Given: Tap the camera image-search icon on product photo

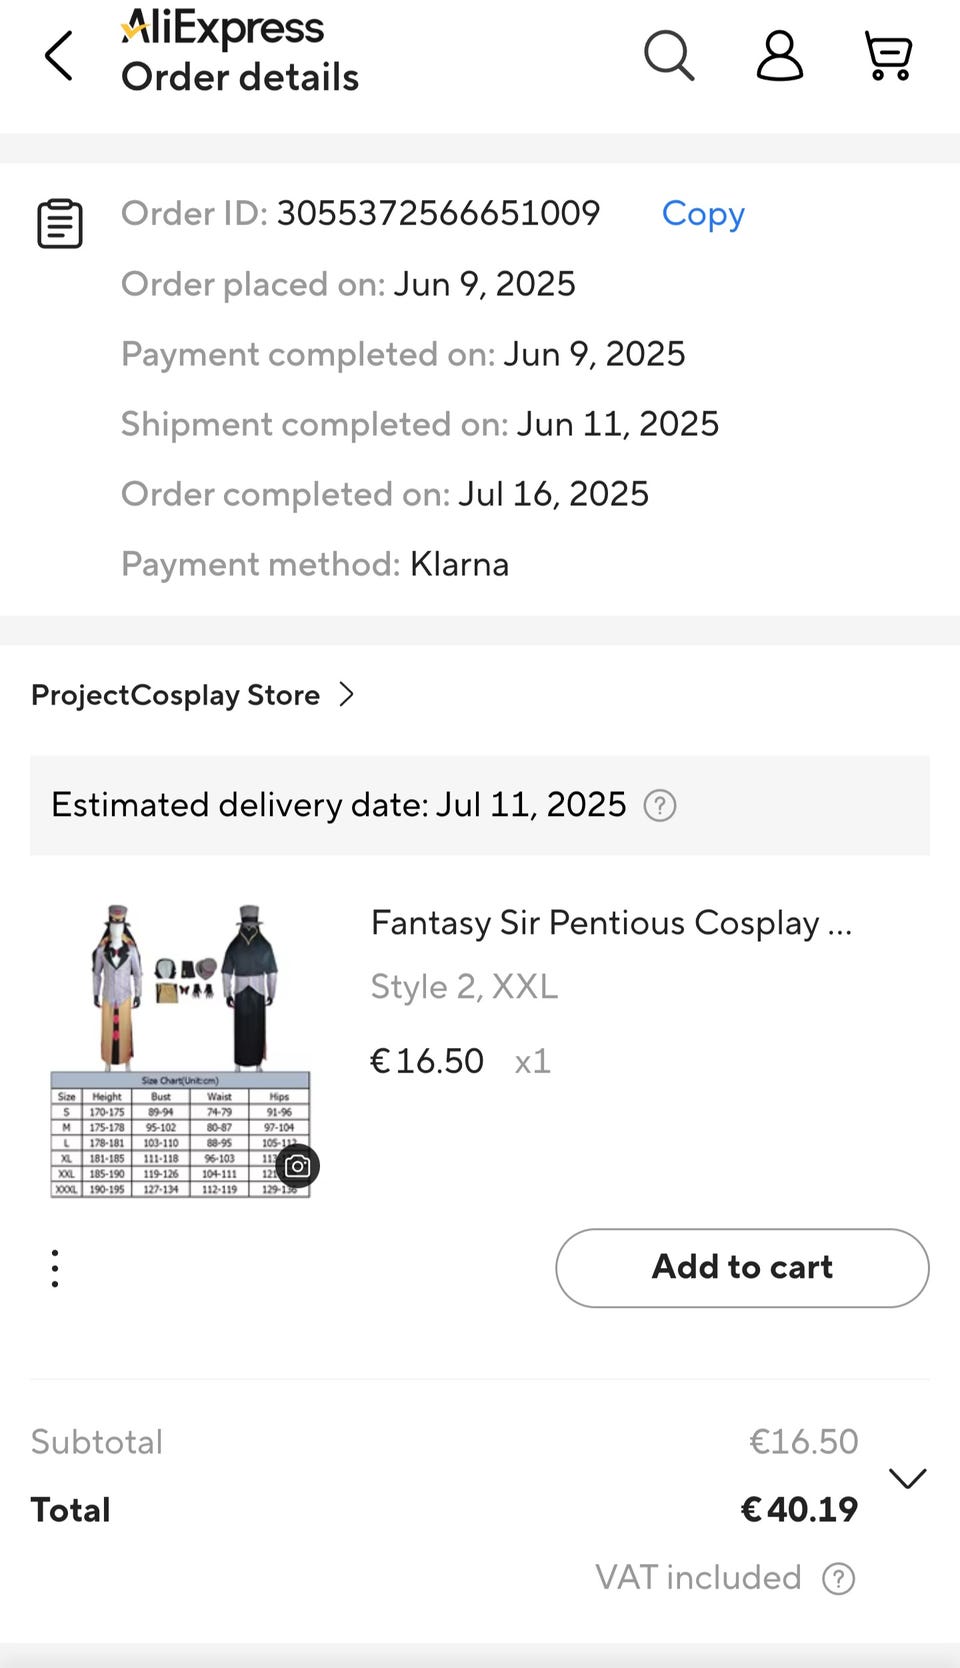Looking at the screenshot, I should (297, 1166).
